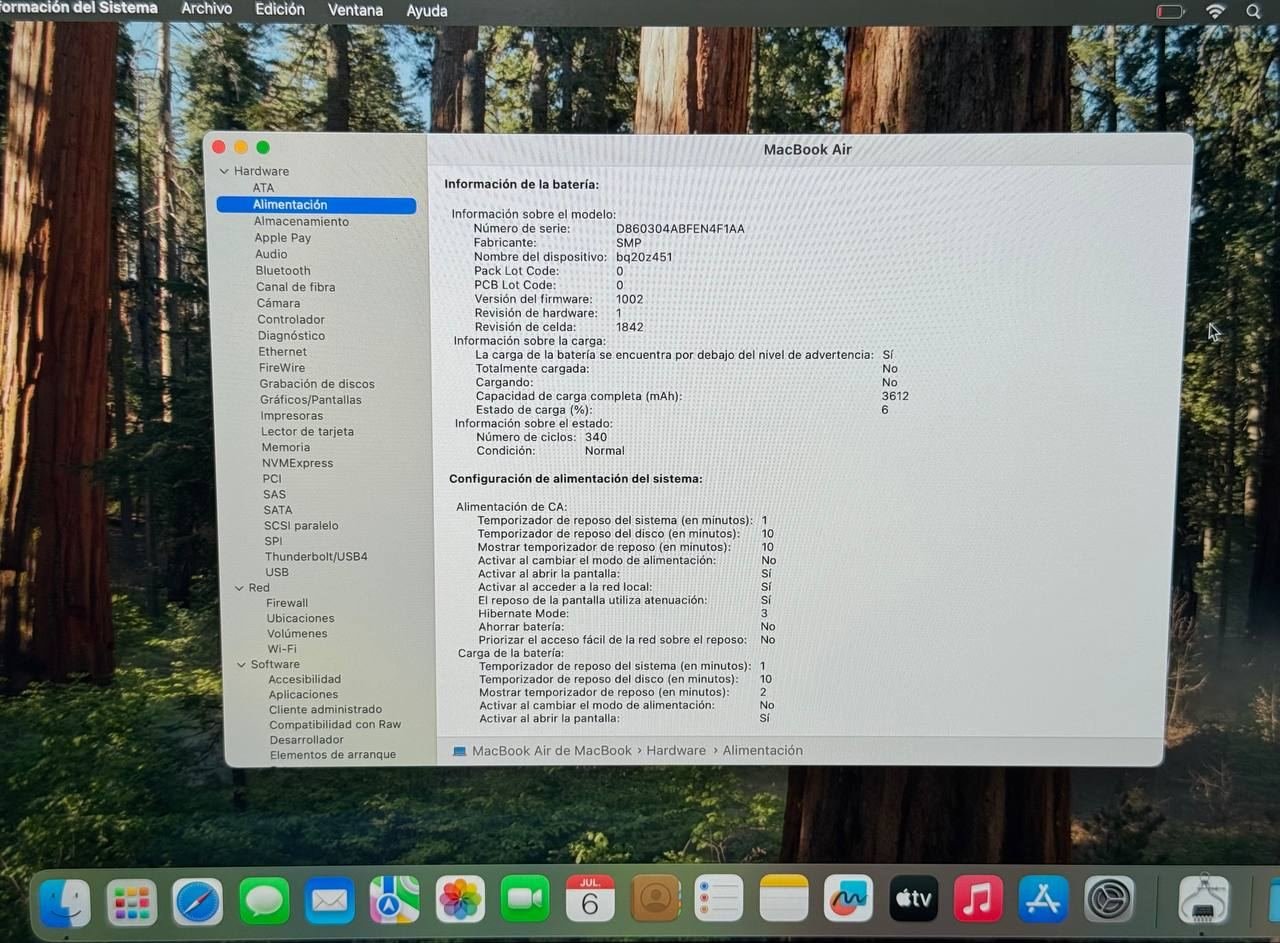Launch Freeform from the Dock
Image resolution: width=1280 pixels, height=943 pixels.
point(848,899)
